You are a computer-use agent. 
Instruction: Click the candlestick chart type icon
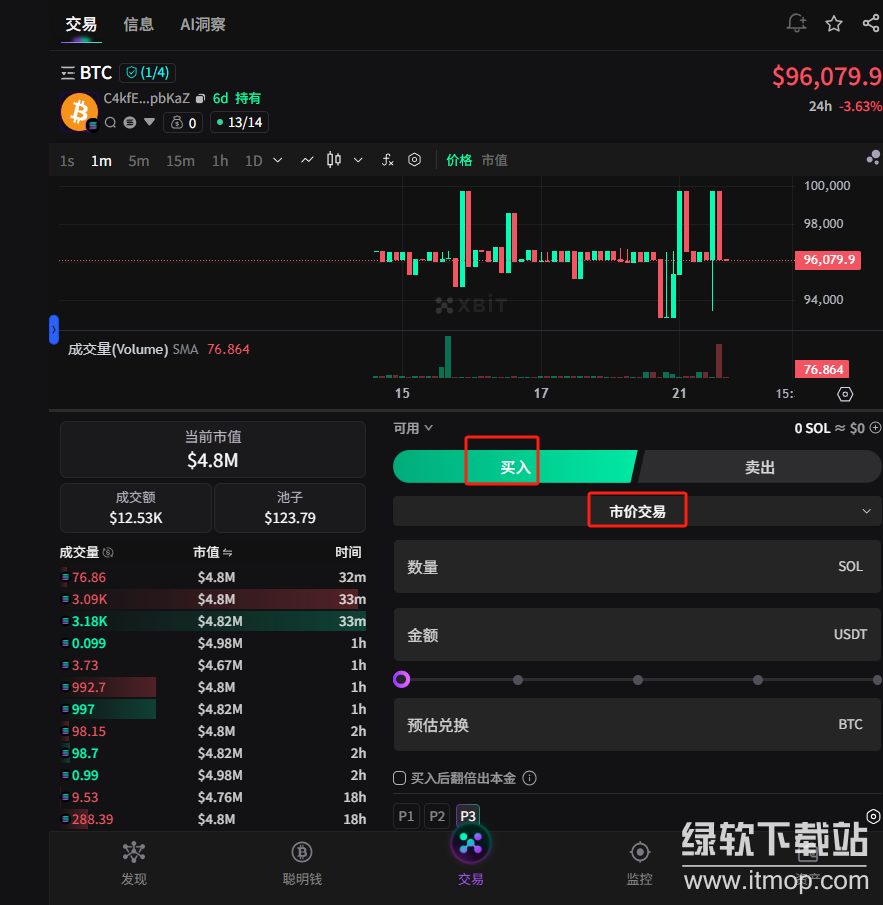[x=334, y=160]
